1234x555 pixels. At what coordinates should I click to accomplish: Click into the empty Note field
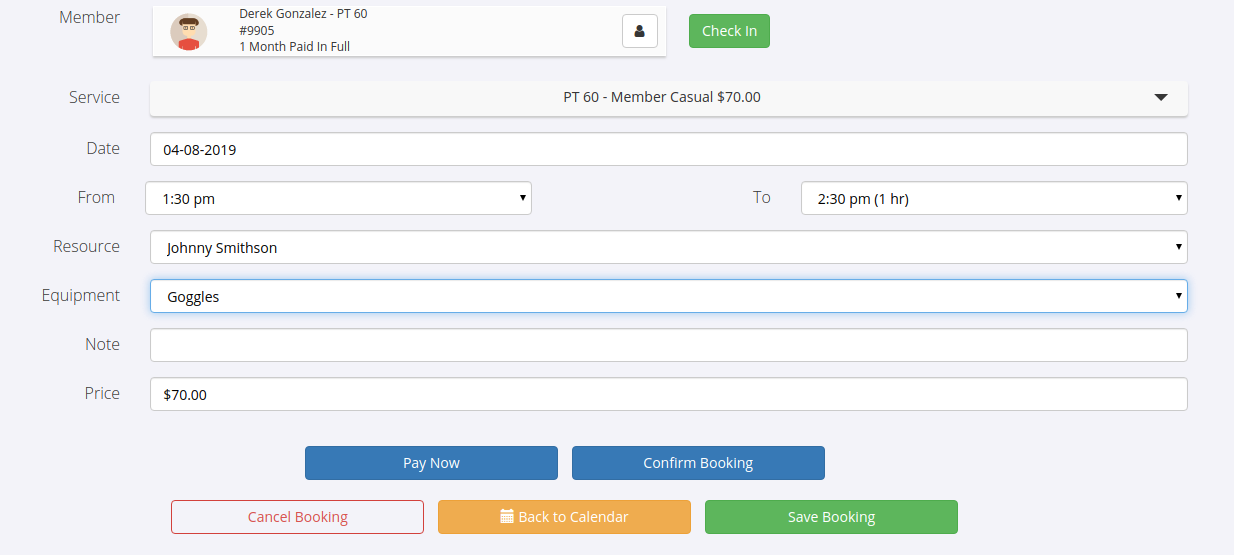(668, 345)
